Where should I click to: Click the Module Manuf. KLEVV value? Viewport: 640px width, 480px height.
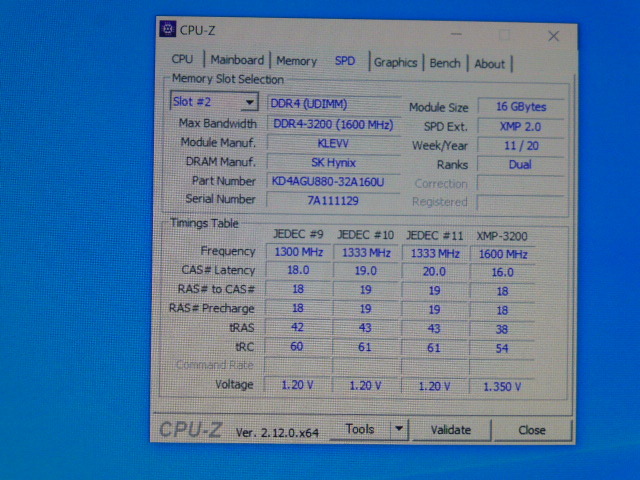pyautogui.click(x=334, y=143)
